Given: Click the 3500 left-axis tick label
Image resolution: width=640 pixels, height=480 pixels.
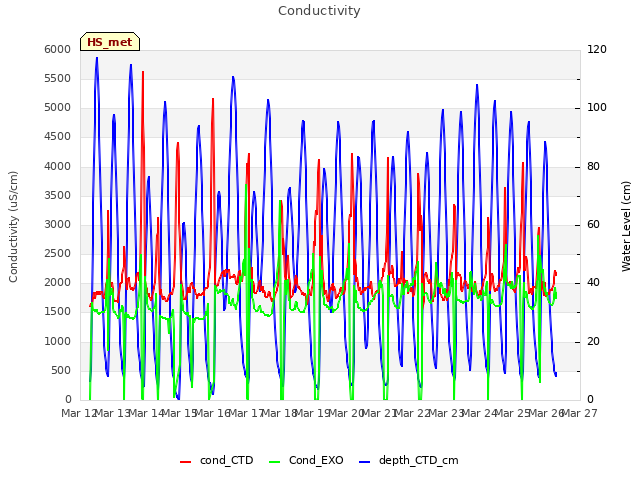Looking at the screenshot, I should [x=58, y=196].
